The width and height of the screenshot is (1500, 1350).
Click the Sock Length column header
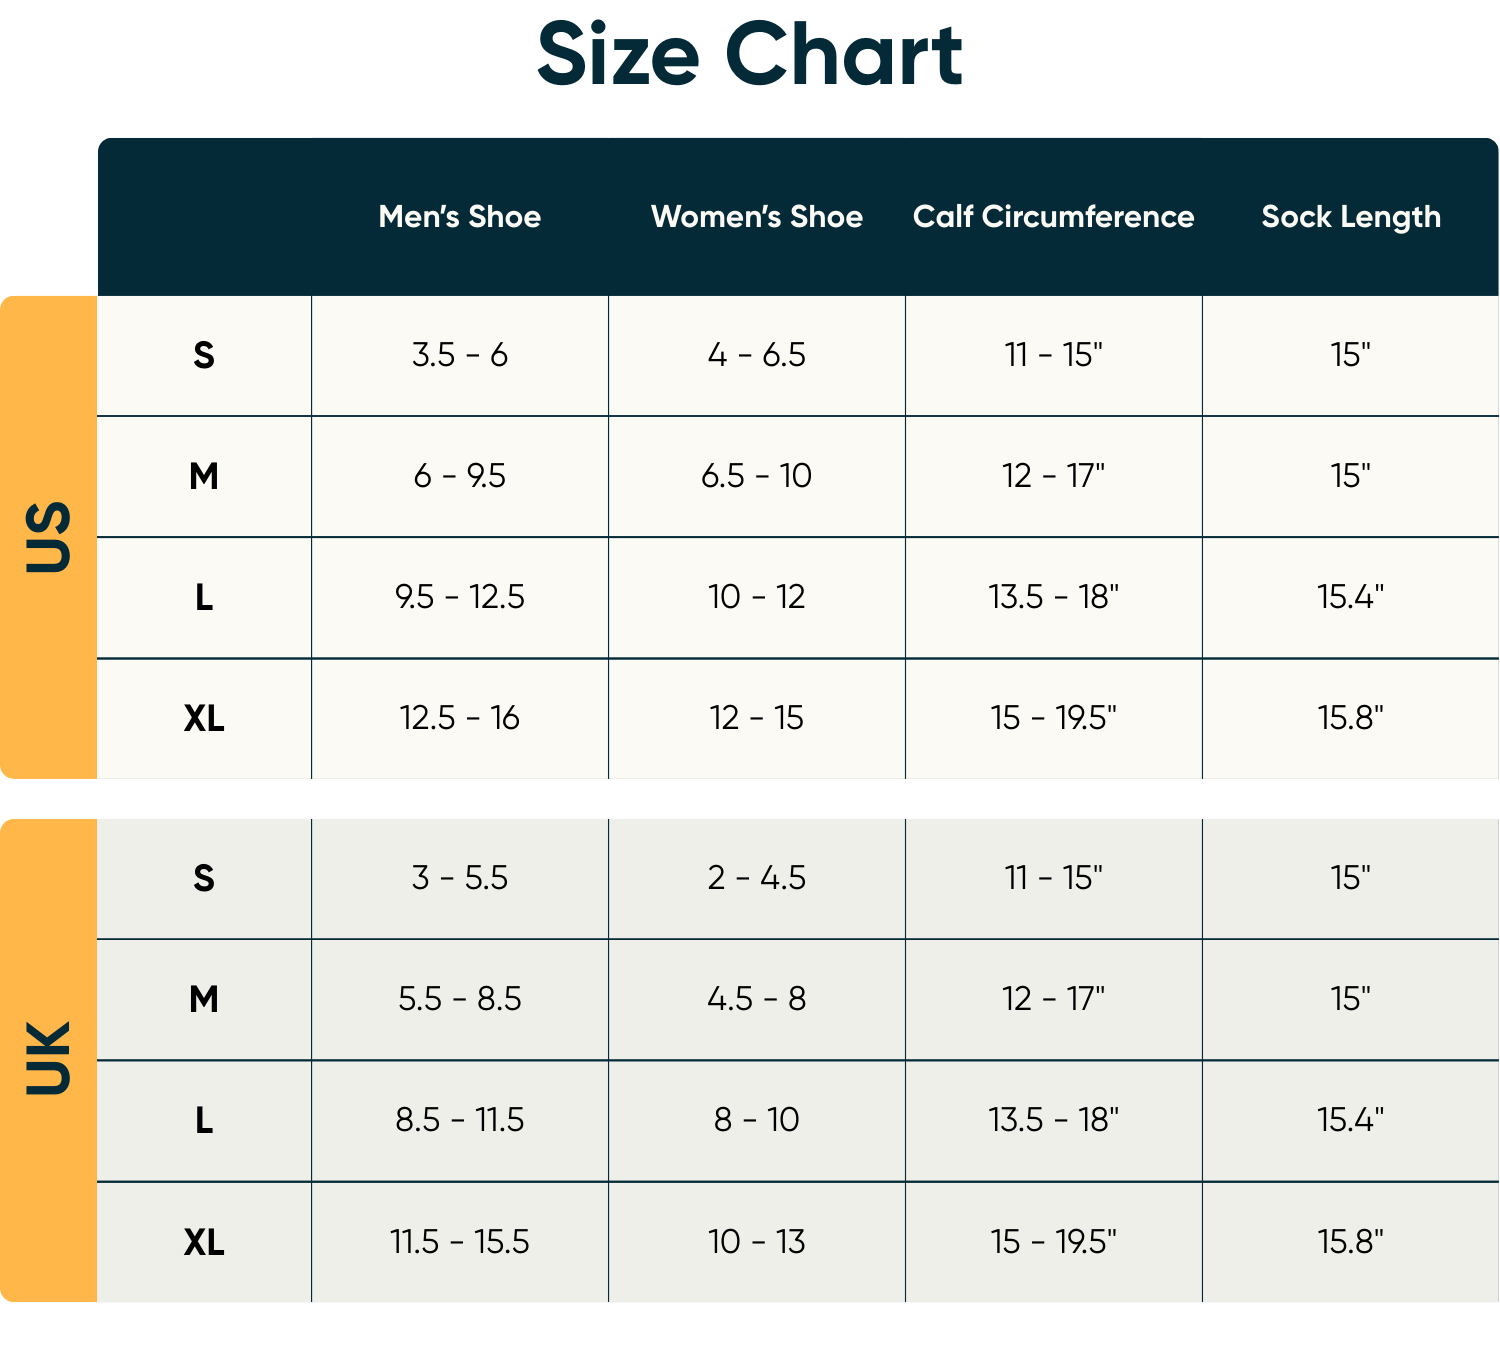[x=1351, y=217]
